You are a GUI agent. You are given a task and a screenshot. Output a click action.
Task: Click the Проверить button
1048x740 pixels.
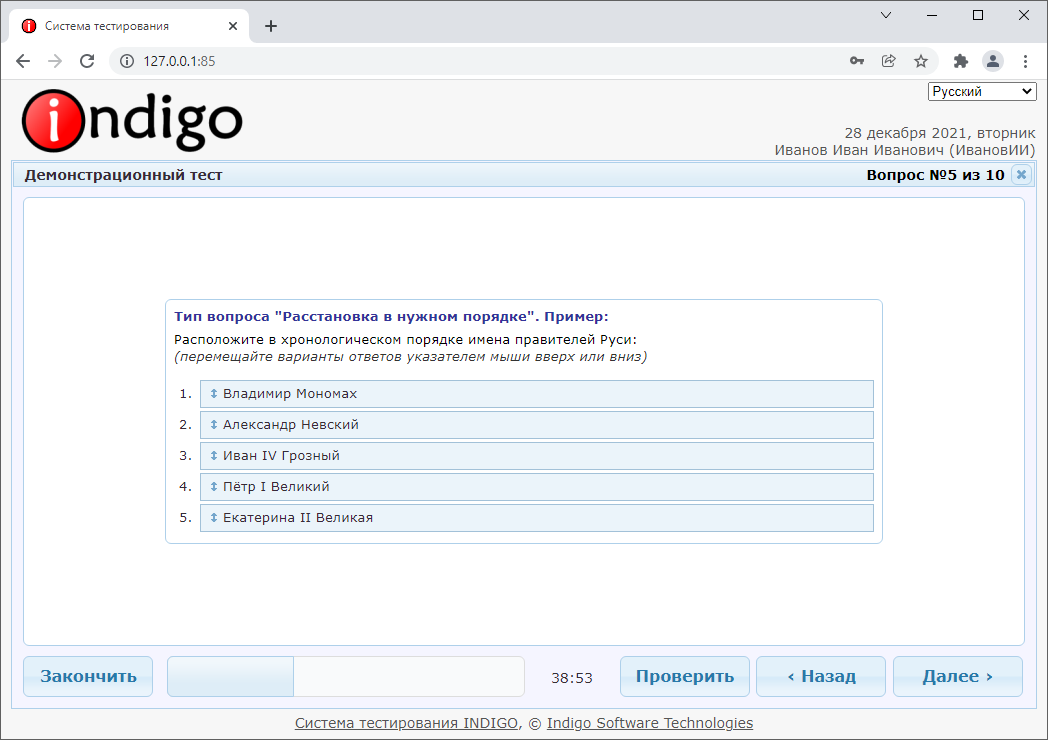point(684,676)
